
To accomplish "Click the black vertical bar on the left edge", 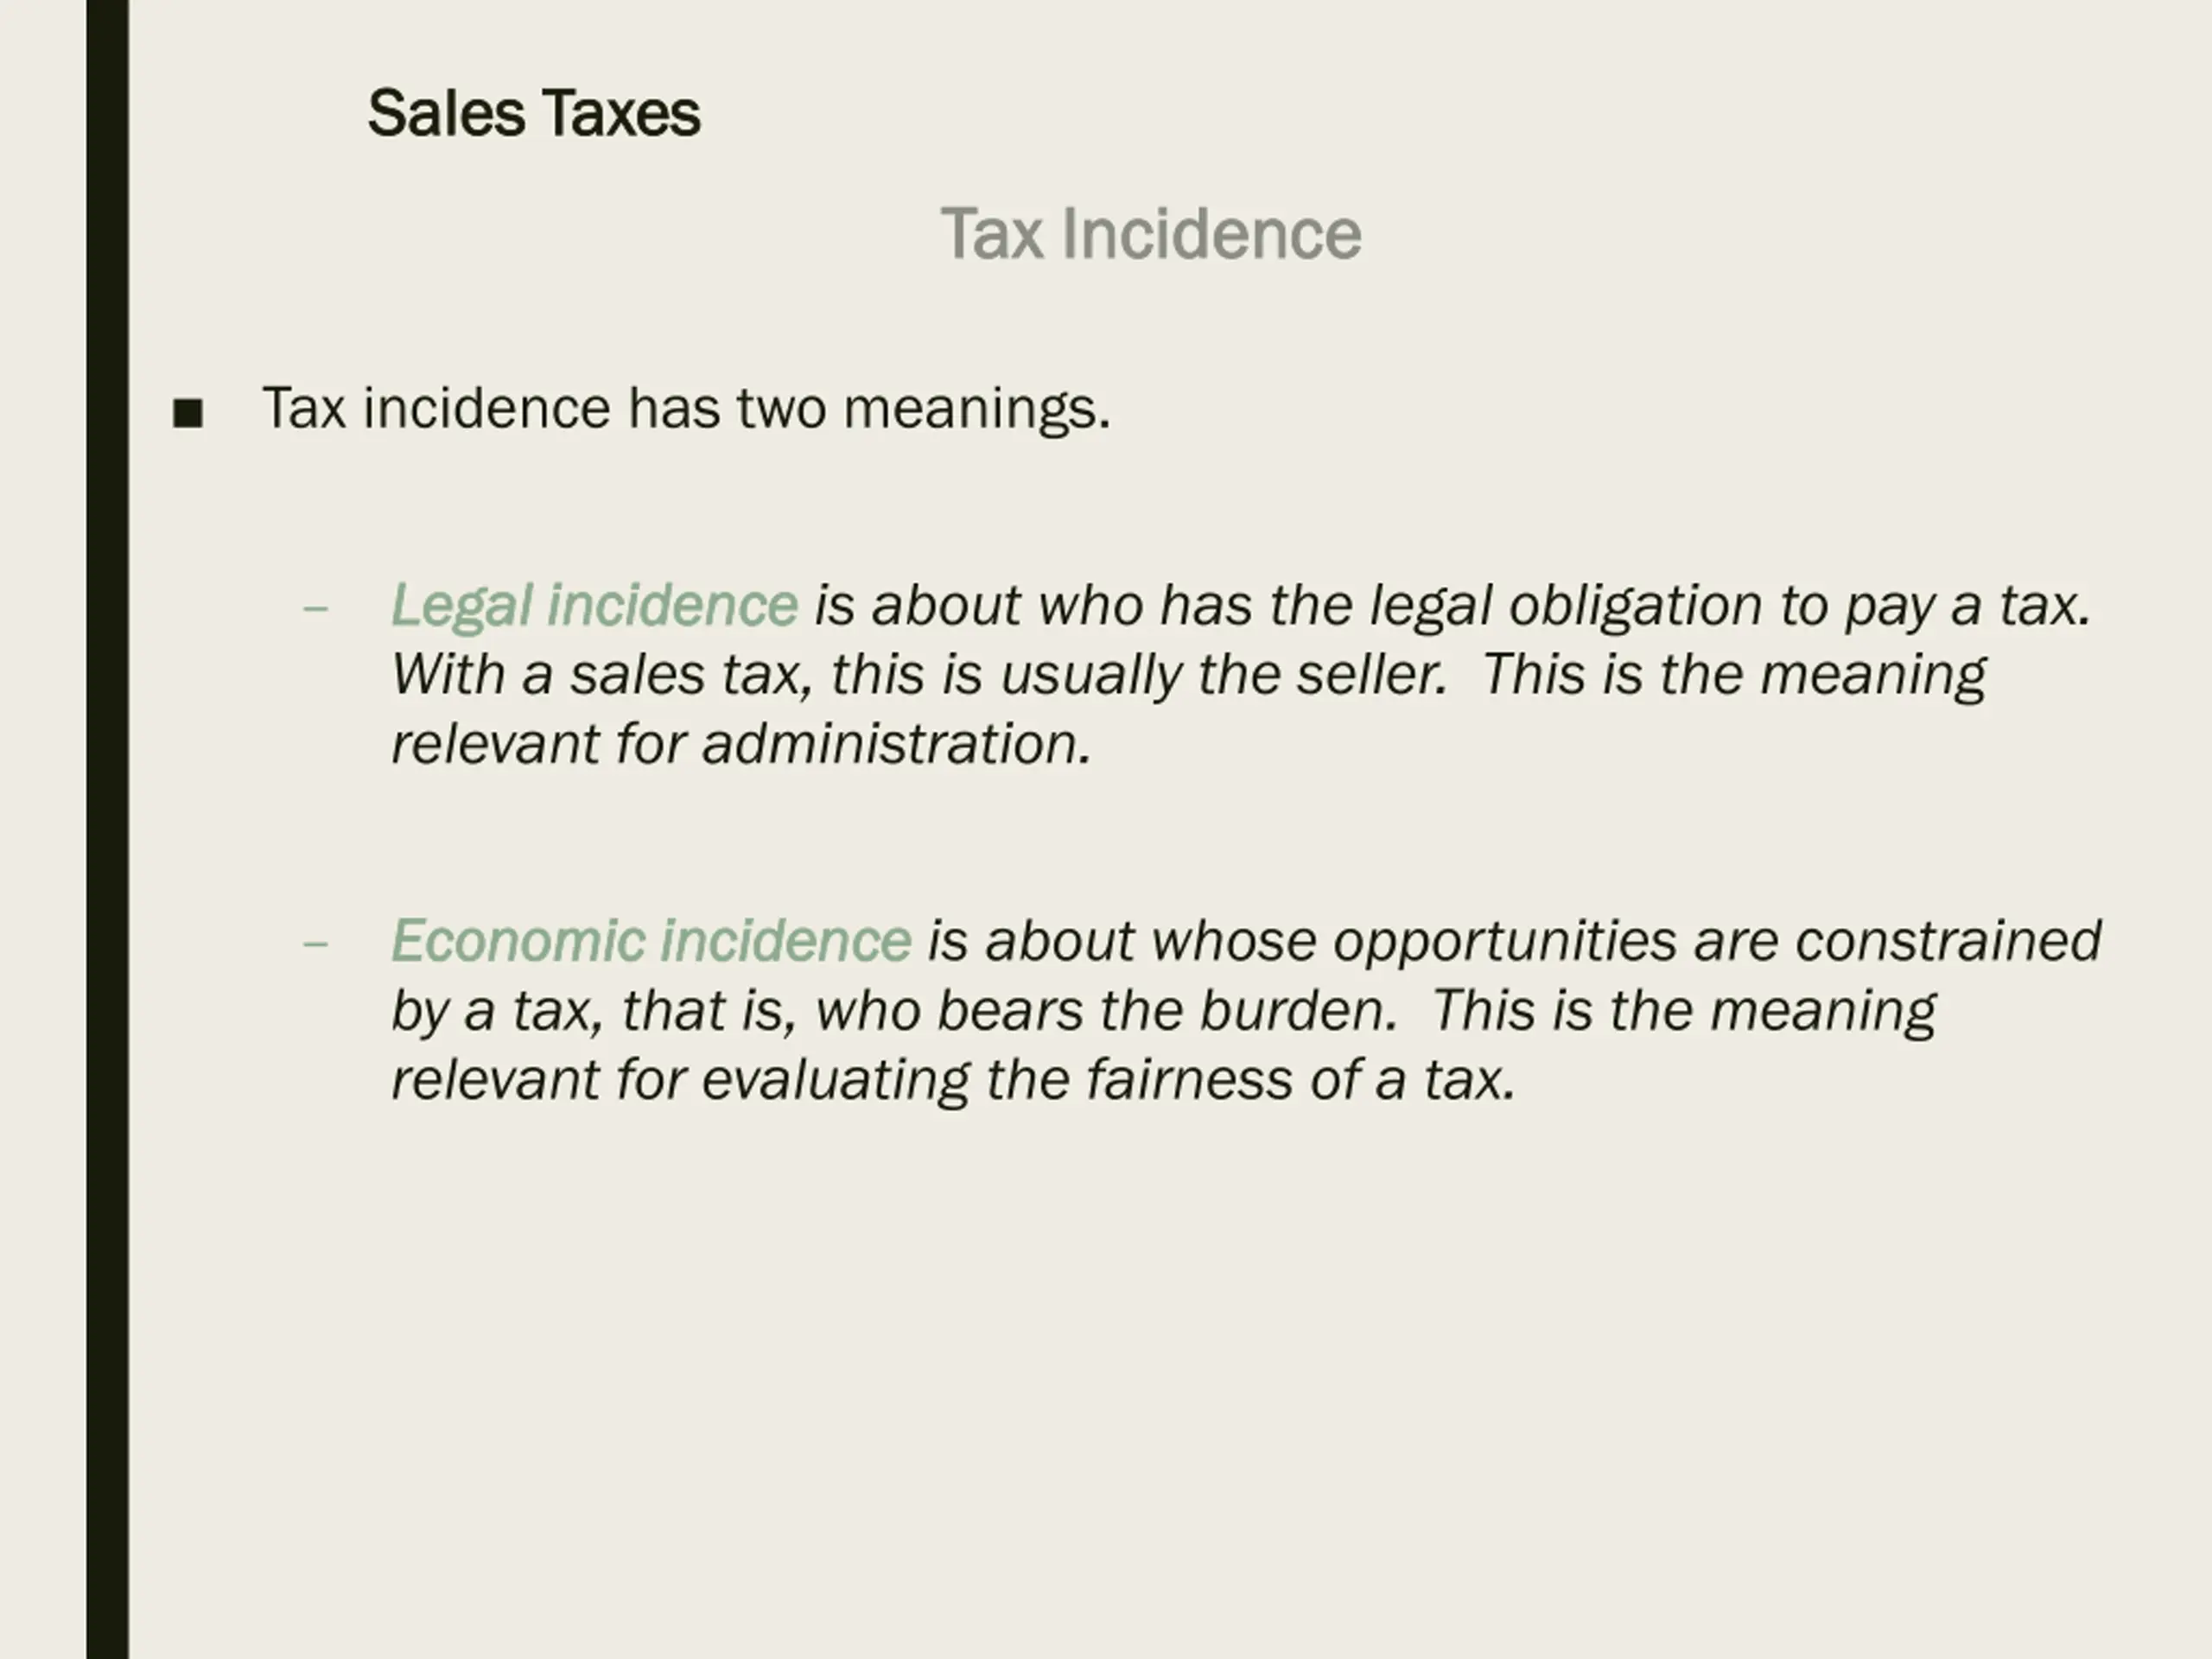I will (x=107, y=829).
